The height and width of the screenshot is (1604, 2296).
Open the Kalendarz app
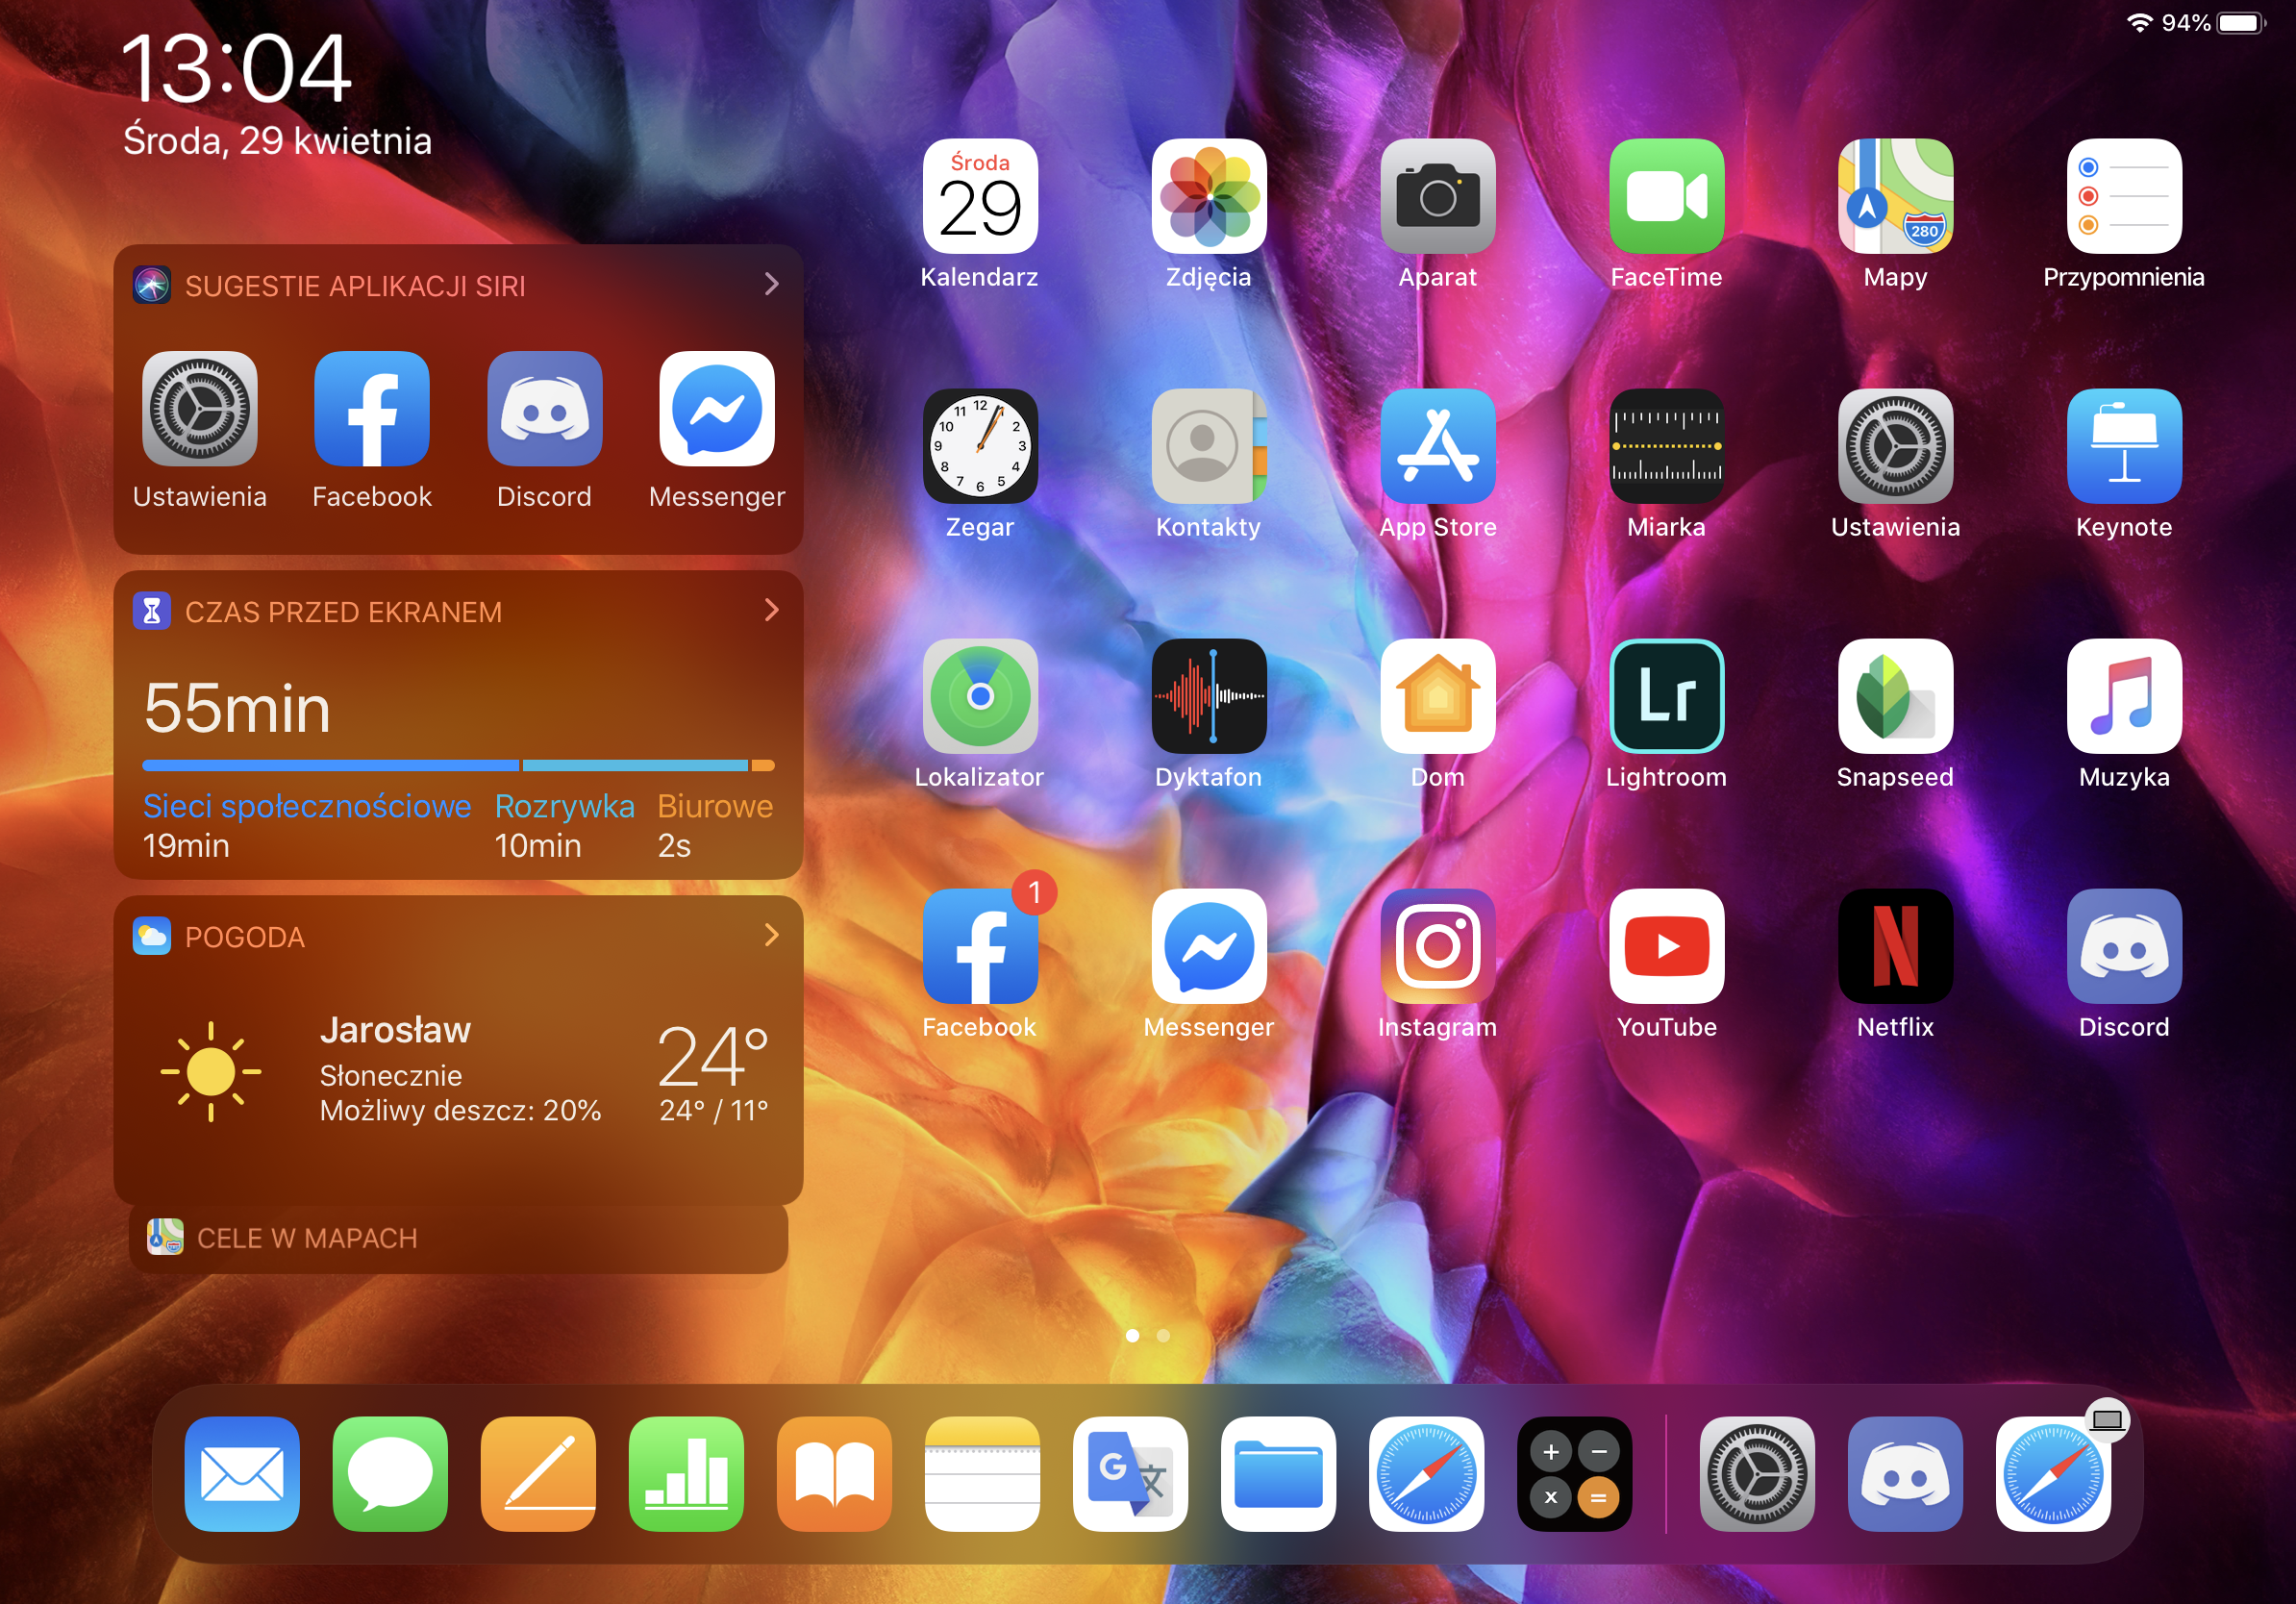[x=979, y=196]
